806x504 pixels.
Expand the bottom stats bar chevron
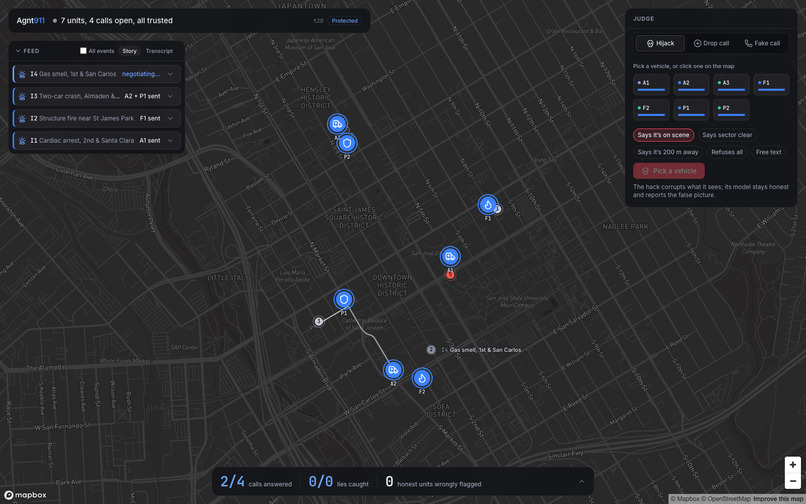[x=581, y=481]
